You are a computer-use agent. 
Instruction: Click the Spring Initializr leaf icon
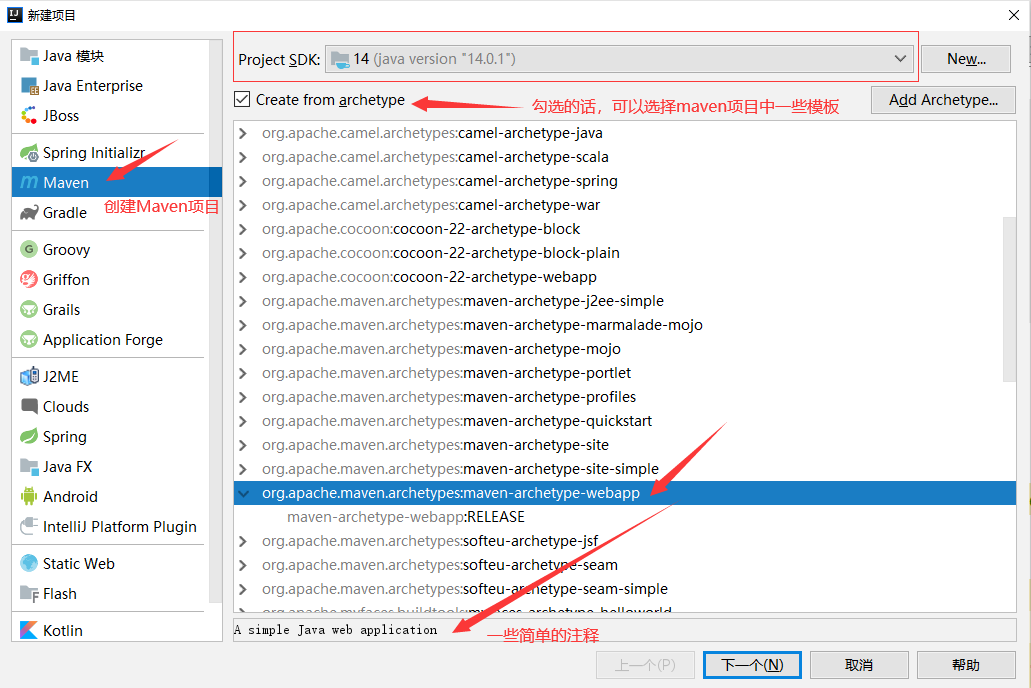click(x=29, y=153)
